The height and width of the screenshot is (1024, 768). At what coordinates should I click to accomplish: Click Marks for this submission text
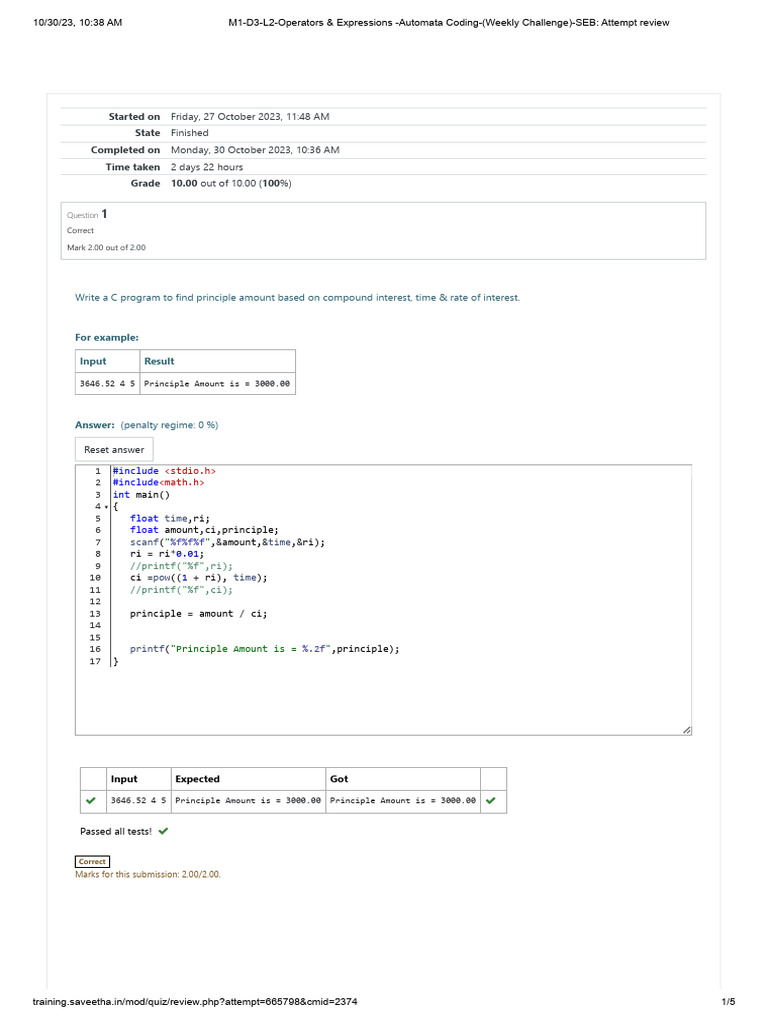click(x=148, y=874)
